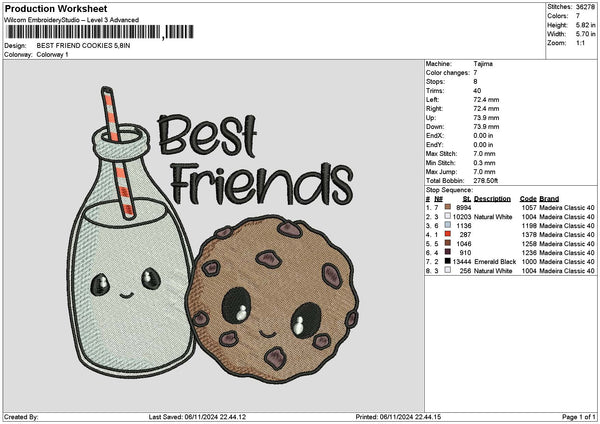
Task: Click stitch count '910' in stop 6
Action: (465, 253)
